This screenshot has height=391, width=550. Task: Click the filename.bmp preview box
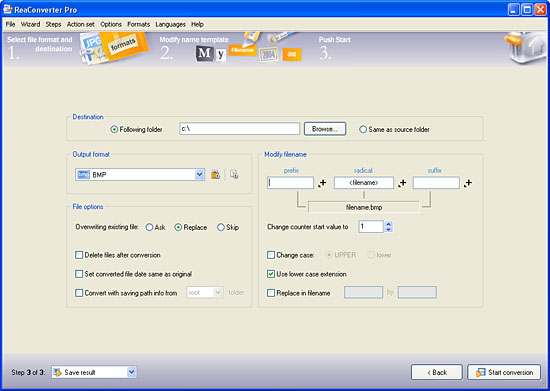tap(364, 207)
